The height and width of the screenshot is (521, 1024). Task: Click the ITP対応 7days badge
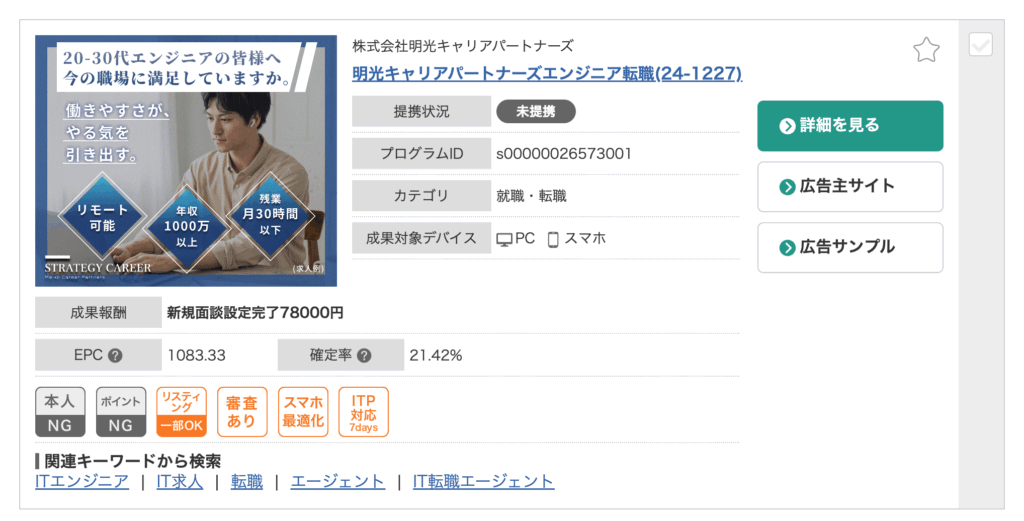tap(363, 412)
